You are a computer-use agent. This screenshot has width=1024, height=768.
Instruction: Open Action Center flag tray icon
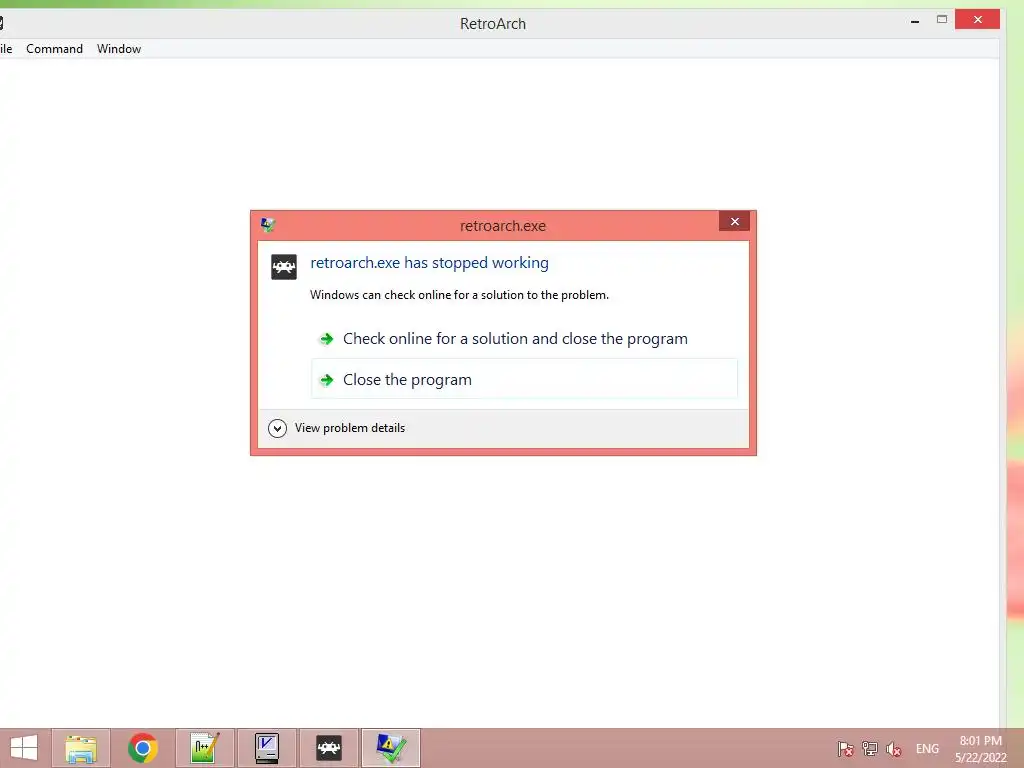point(846,748)
